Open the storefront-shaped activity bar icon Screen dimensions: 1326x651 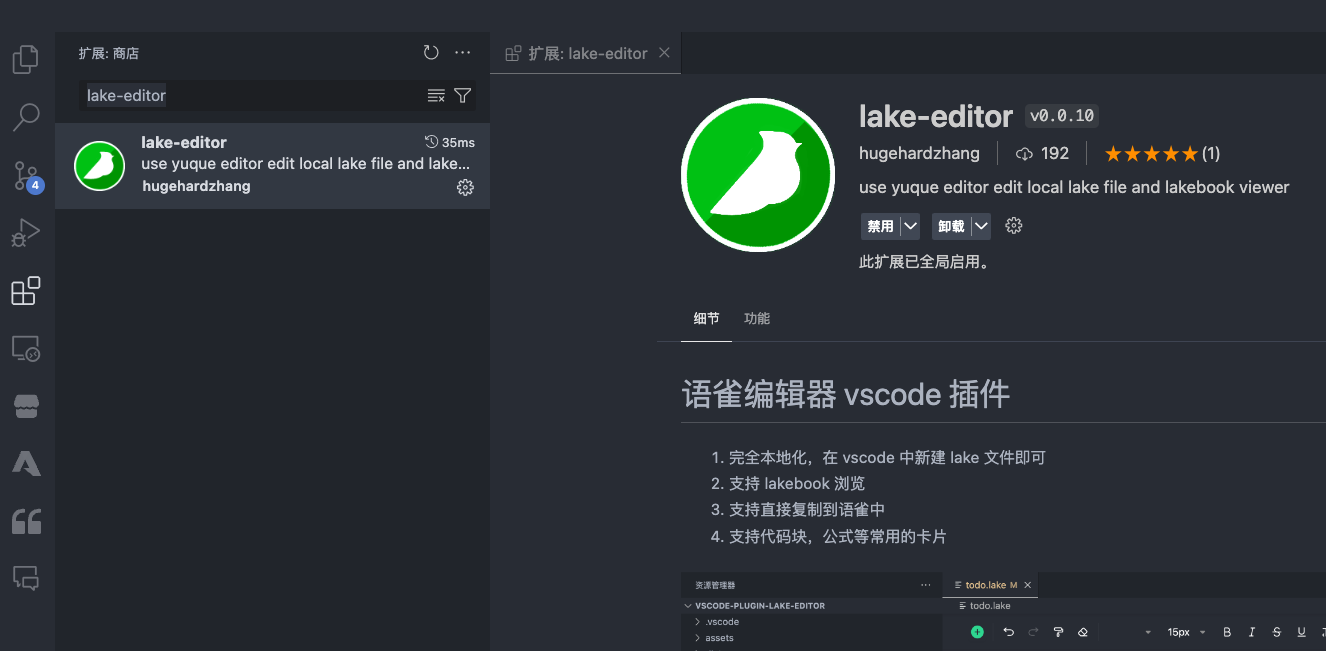click(x=26, y=406)
